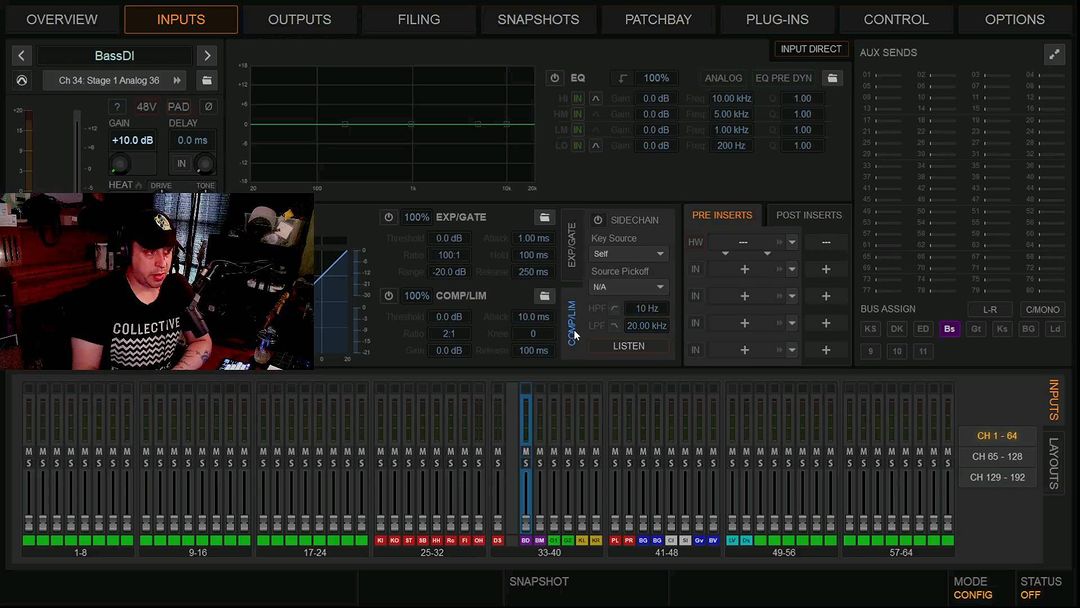Expand the Aux Sends panel
Image resolution: width=1080 pixels, height=608 pixels.
pos(1054,55)
